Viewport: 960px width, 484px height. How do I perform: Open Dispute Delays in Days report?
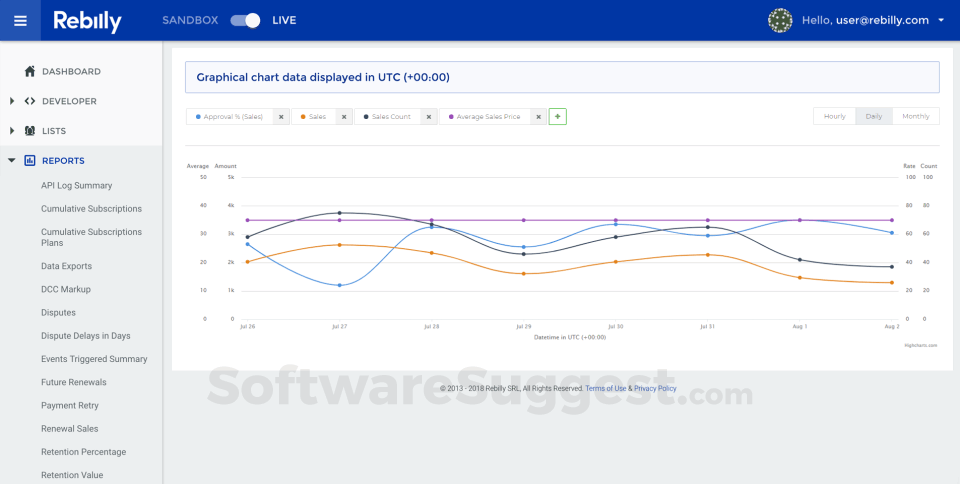[x=86, y=336]
